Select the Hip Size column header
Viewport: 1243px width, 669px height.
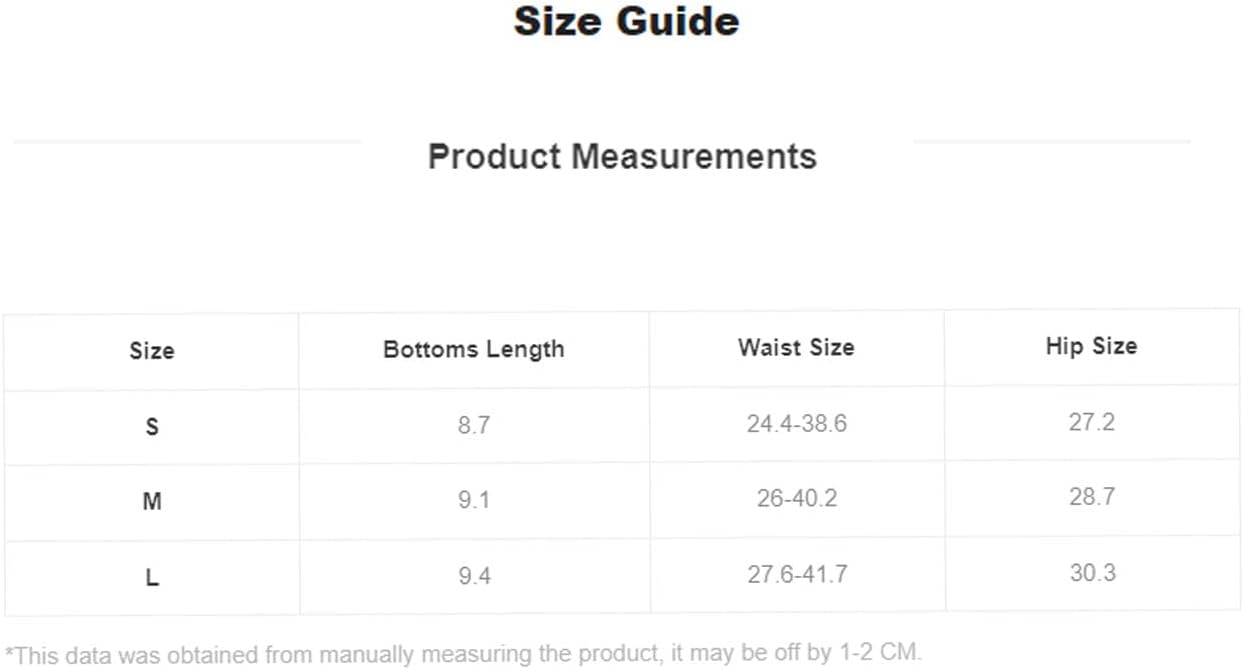[x=1091, y=346]
